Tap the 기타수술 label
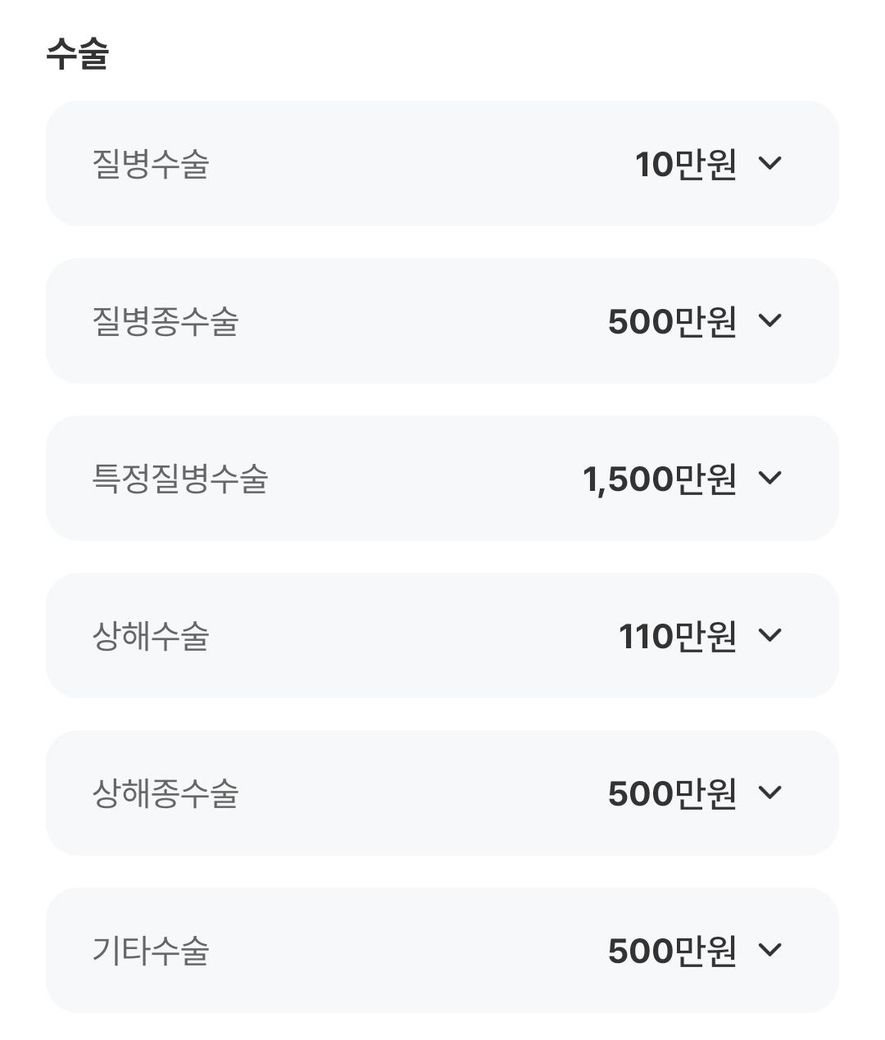This screenshot has width=885, height=1040. point(150,951)
